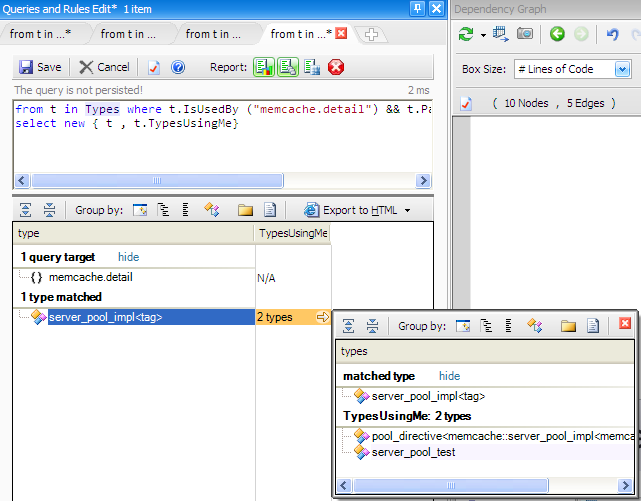Pin the Queries and Rules Edit panel
Viewport: 641px width, 501px height.
click(x=416, y=9)
